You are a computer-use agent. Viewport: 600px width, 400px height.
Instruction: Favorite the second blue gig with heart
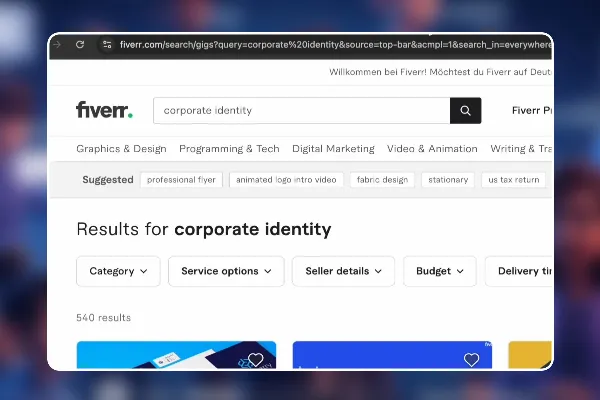tap(471, 359)
